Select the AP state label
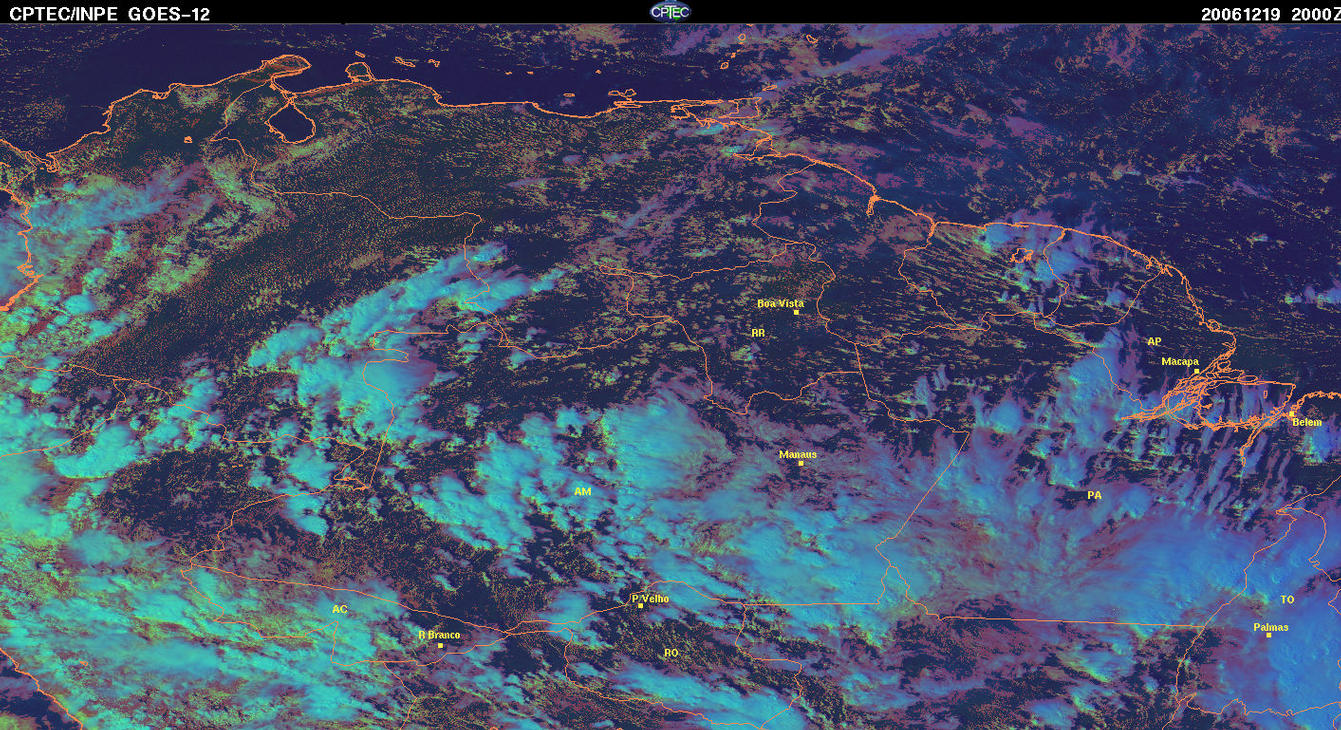The width and height of the screenshot is (1341, 730). (x=1154, y=341)
